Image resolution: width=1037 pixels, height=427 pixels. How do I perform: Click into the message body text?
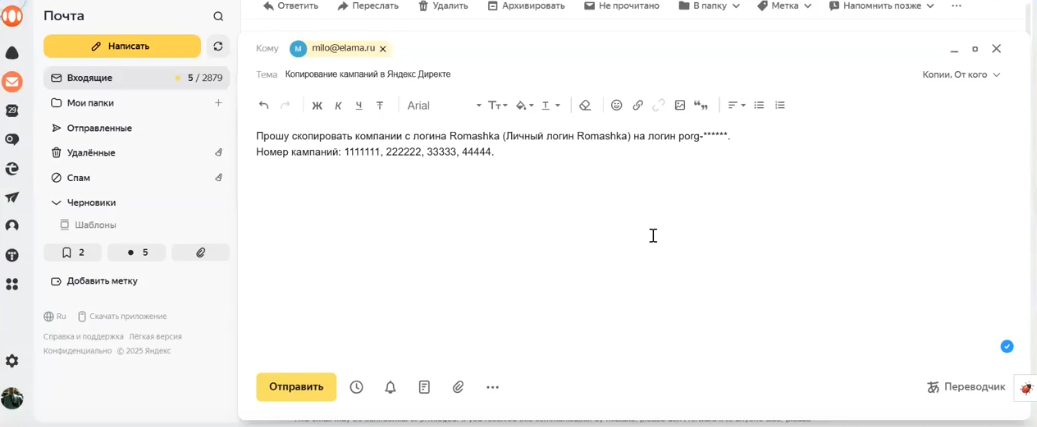click(493, 144)
